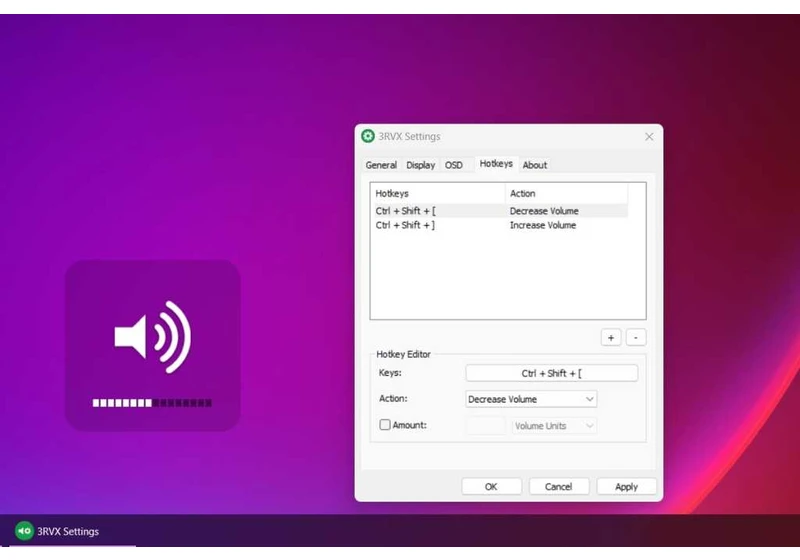Open the Volume Units dropdown
The image size is (800, 560).
(x=554, y=426)
